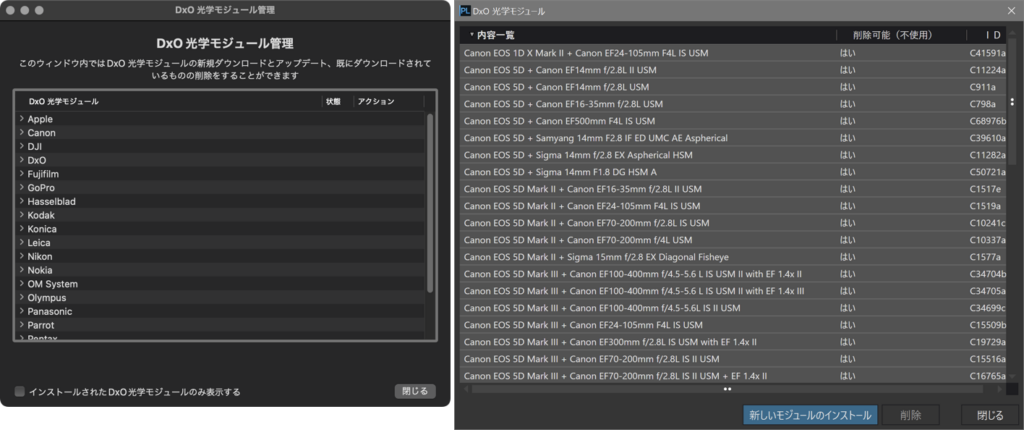Click the 削除 button
This screenshot has height=430, width=1024.
(910, 415)
